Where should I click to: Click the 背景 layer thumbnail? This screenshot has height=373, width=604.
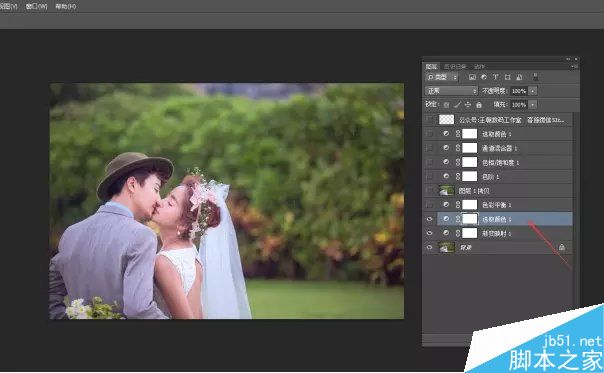click(446, 247)
